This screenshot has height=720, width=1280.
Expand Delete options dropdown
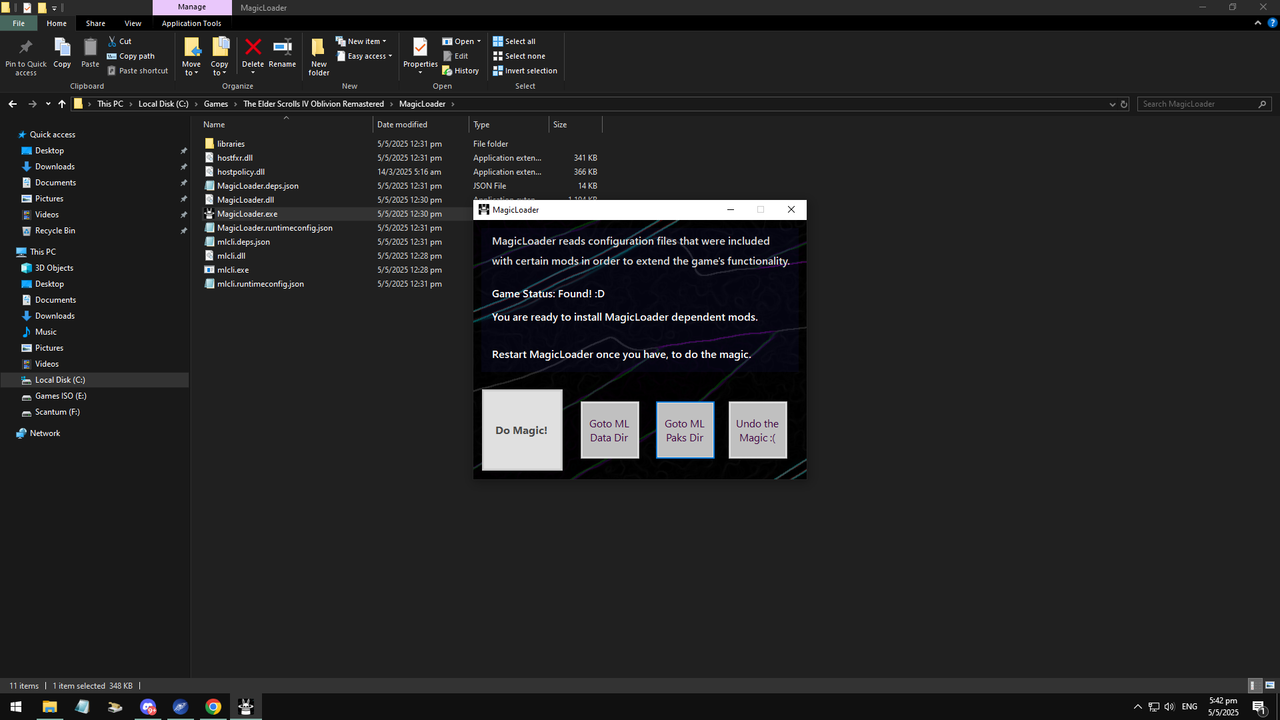[253, 71]
